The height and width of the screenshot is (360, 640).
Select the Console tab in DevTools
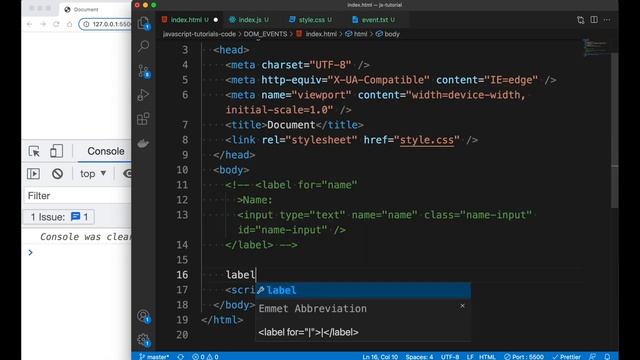[106, 151]
